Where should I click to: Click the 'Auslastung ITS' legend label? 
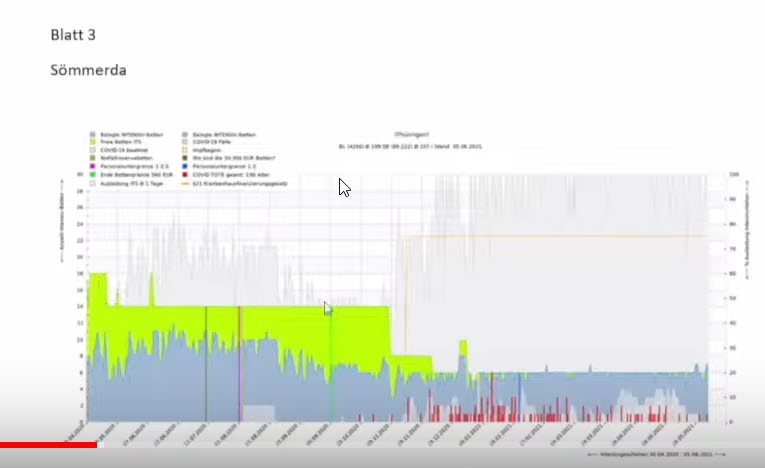(x=132, y=183)
